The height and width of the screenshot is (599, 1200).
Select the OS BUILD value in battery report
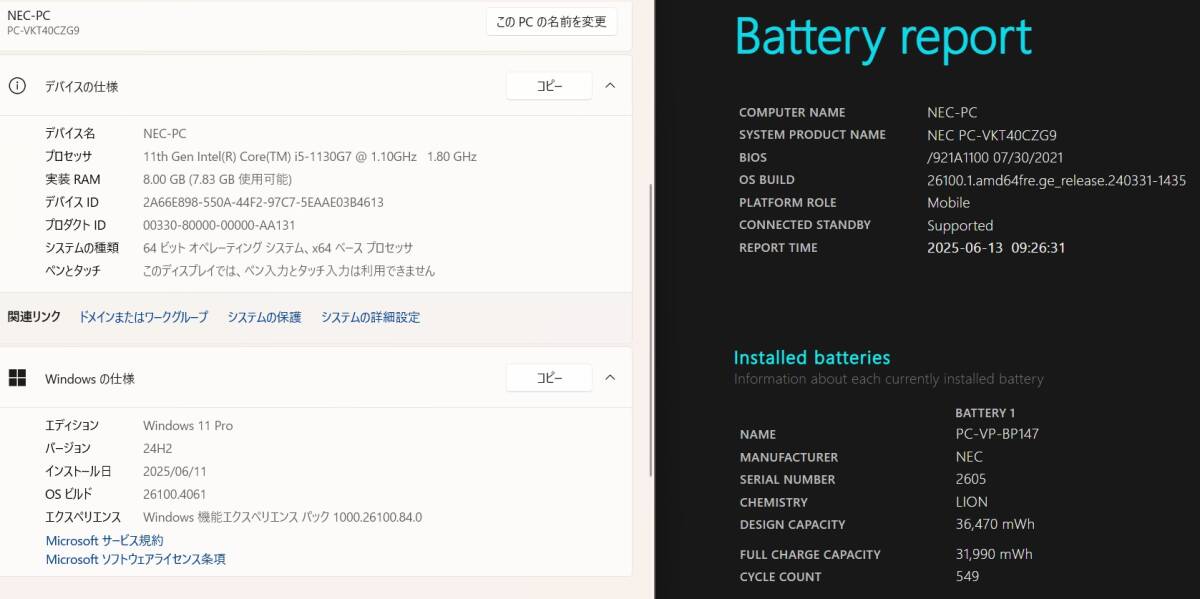(1056, 180)
